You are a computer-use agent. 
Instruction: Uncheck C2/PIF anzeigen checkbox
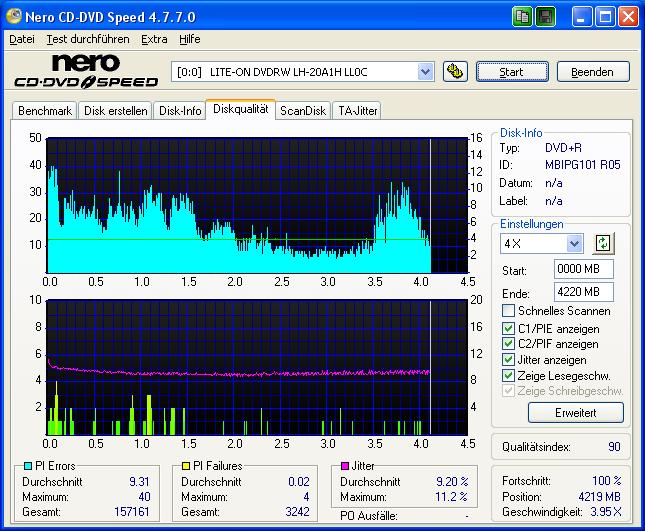(508, 343)
